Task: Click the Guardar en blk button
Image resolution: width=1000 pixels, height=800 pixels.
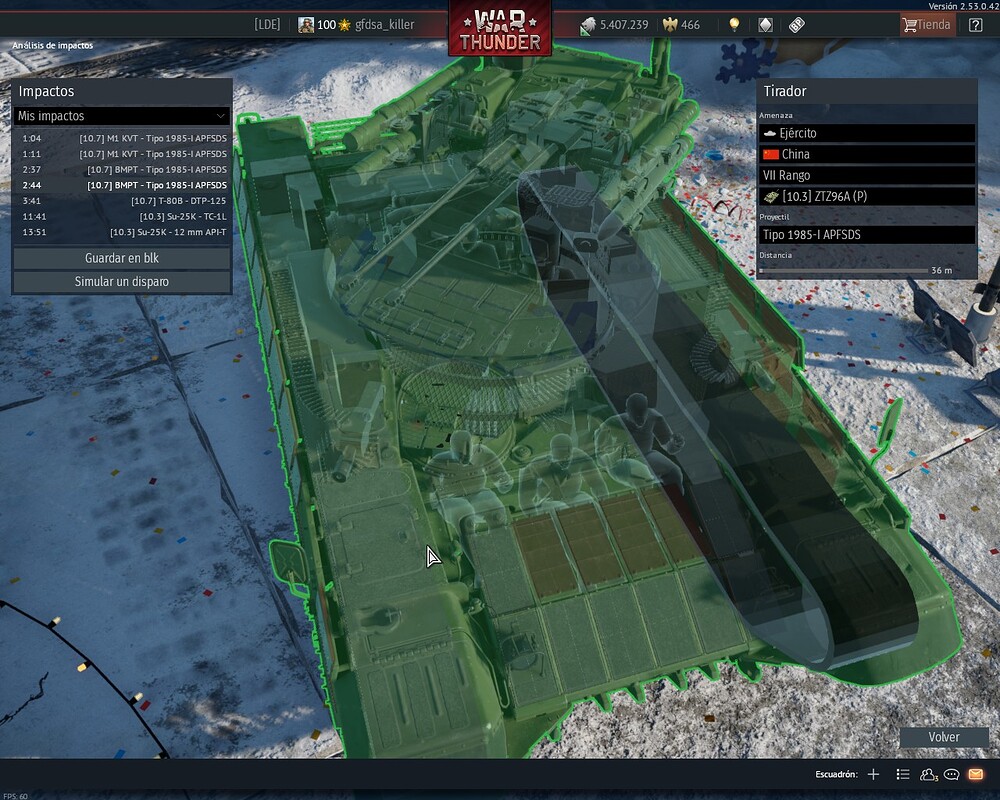Action: point(122,258)
